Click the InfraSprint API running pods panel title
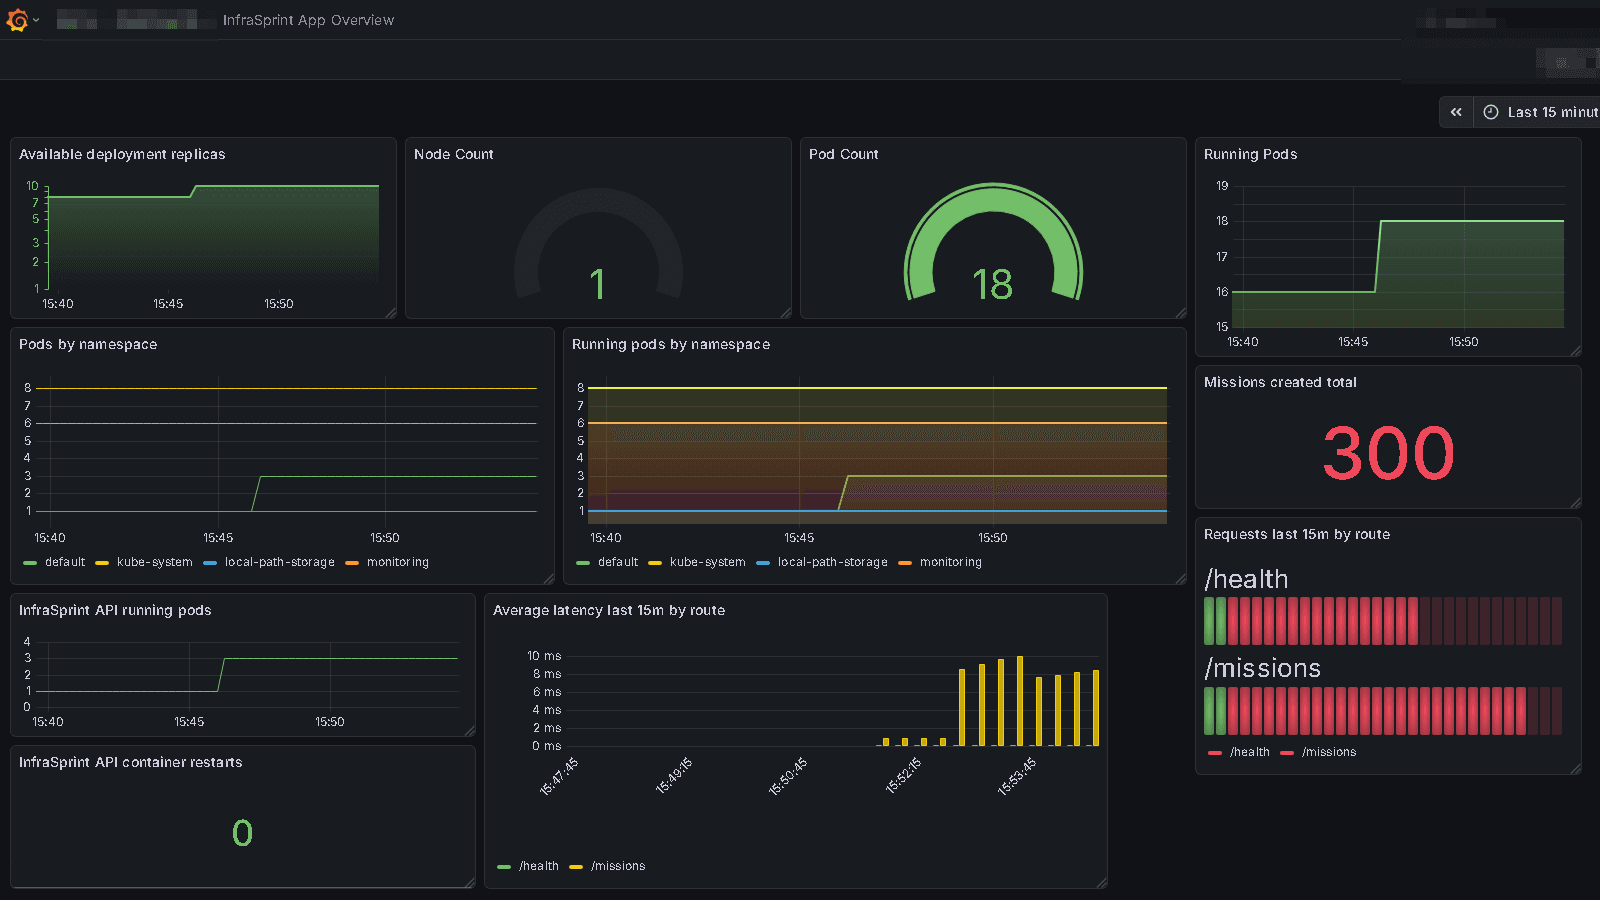Viewport: 1600px width, 900px height. 115,610
